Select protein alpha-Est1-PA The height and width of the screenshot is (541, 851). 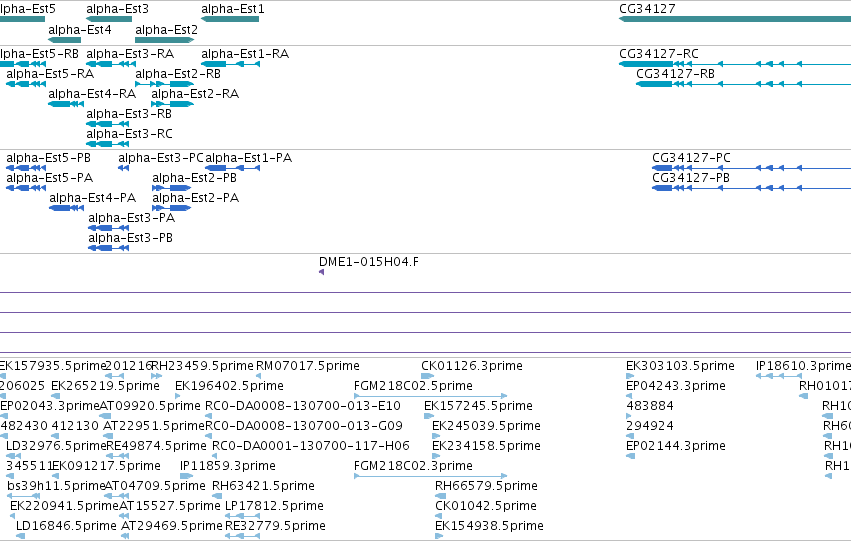pyautogui.click(x=232, y=168)
